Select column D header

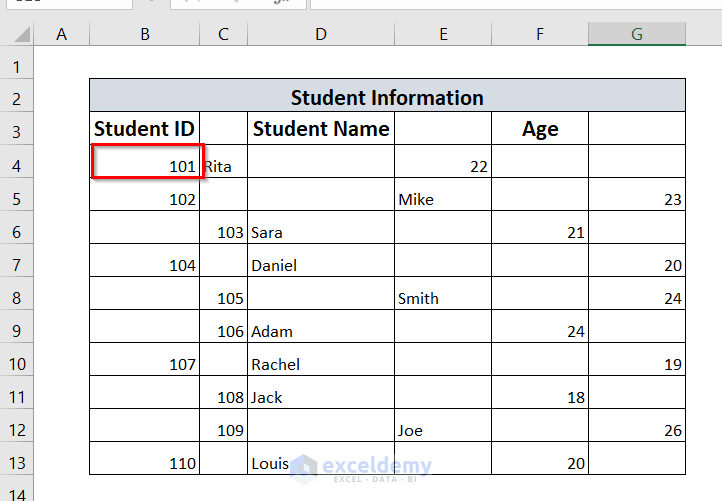pyautogui.click(x=321, y=34)
